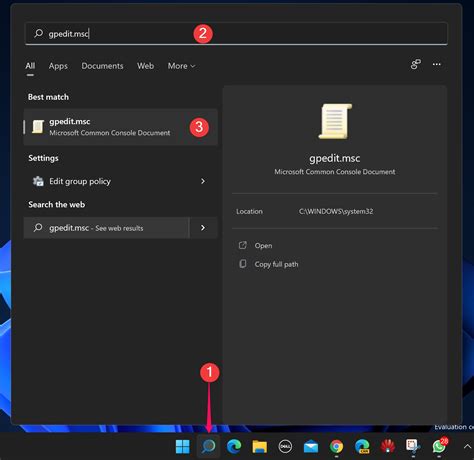This screenshot has height=460, width=474.
Task: Open the three-dot options menu
Action: [x=437, y=64]
